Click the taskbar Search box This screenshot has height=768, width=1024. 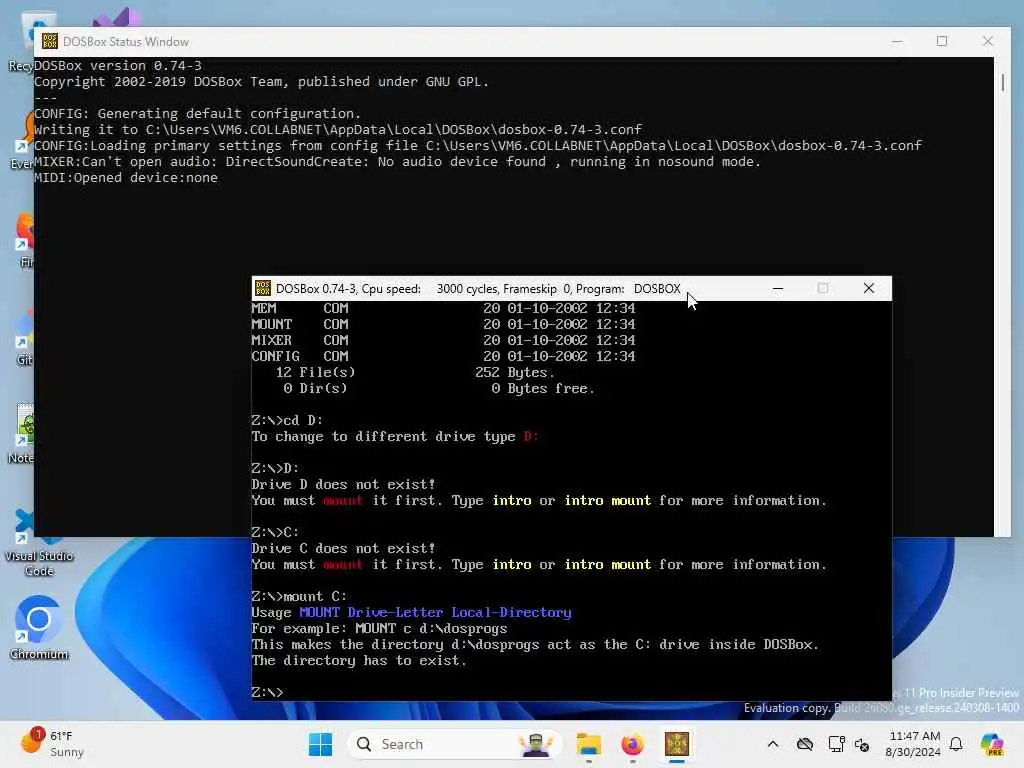[x=455, y=744]
